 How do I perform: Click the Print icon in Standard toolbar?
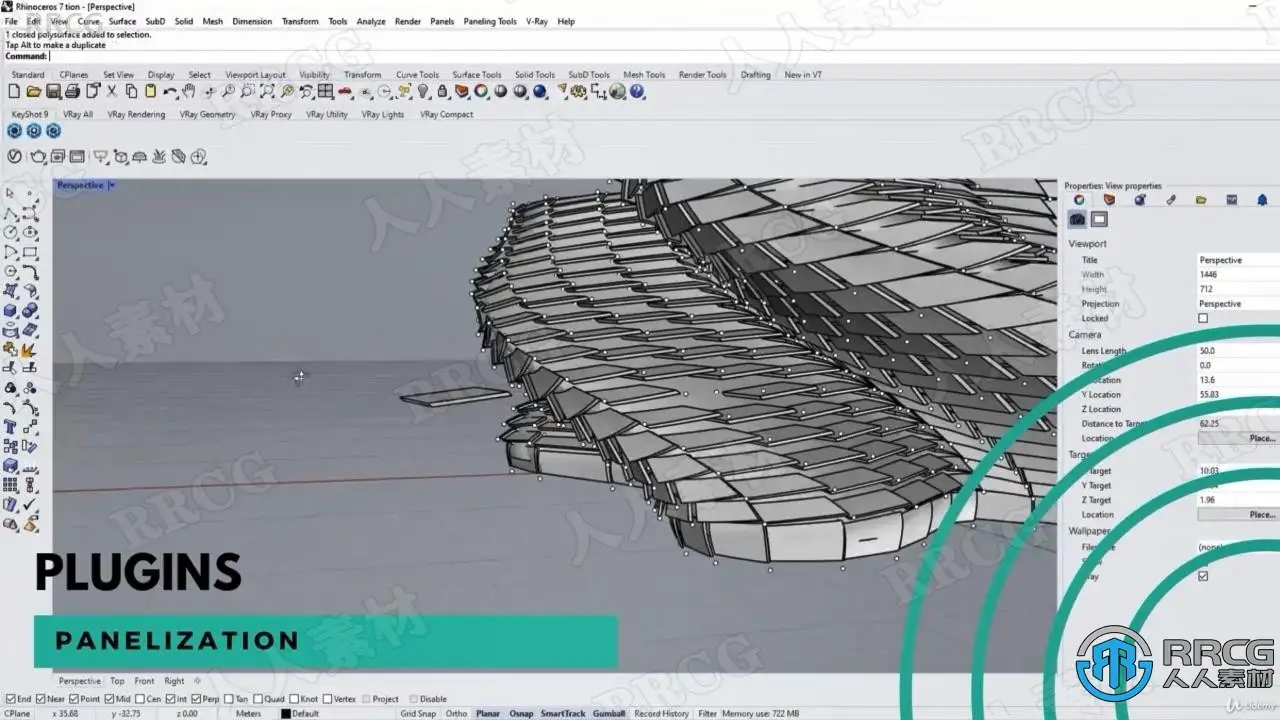pos(74,92)
